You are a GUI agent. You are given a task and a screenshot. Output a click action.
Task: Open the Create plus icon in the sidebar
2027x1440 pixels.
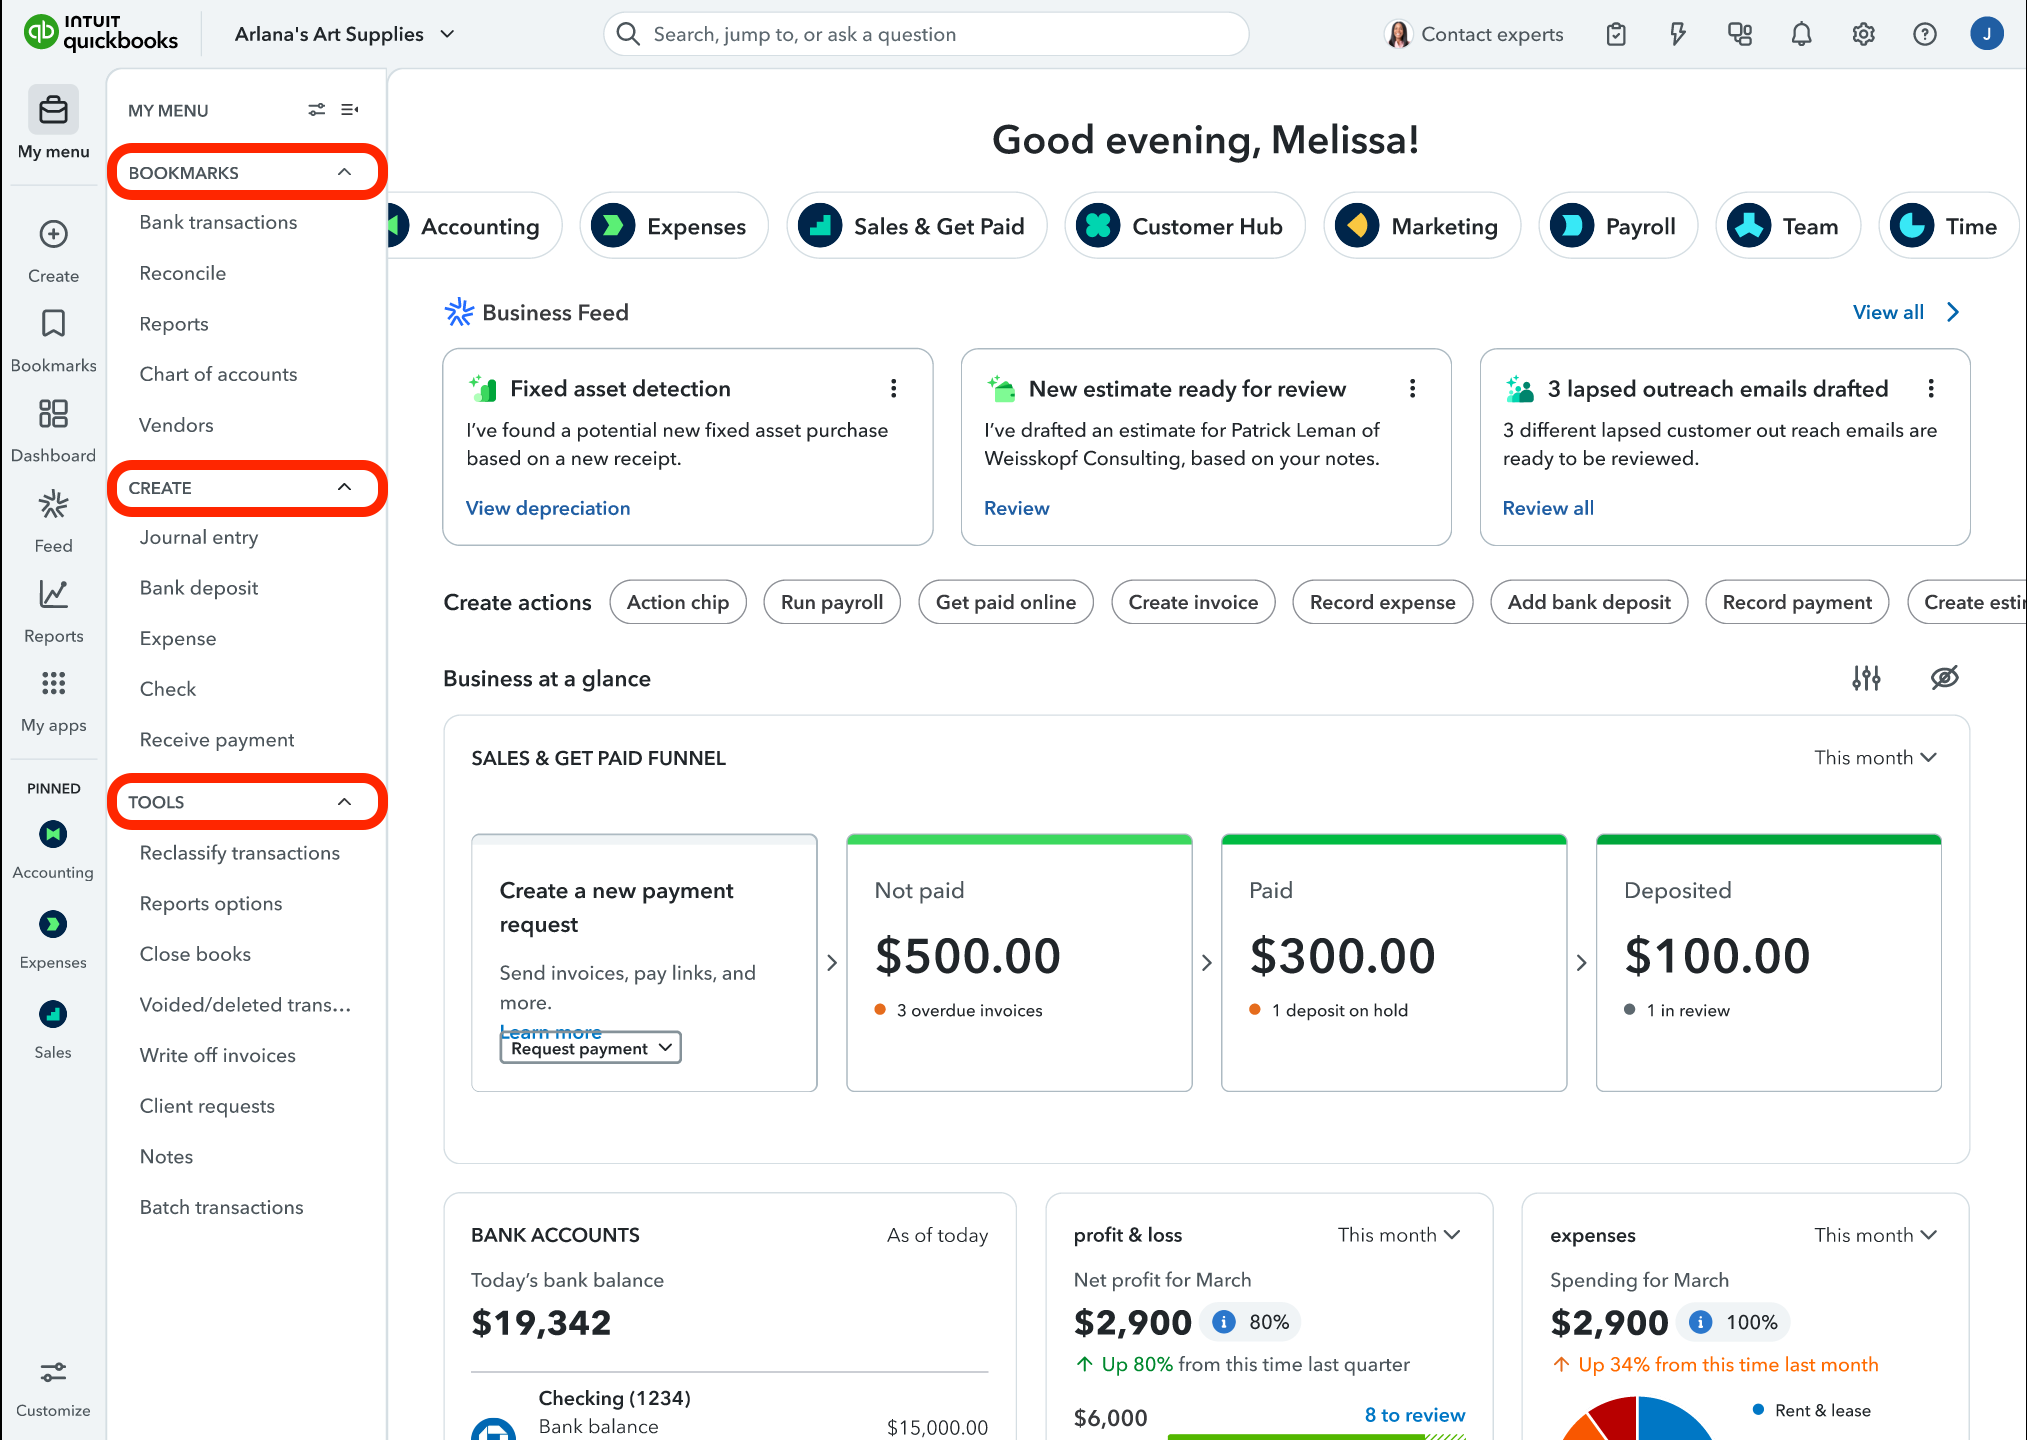coord(53,235)
